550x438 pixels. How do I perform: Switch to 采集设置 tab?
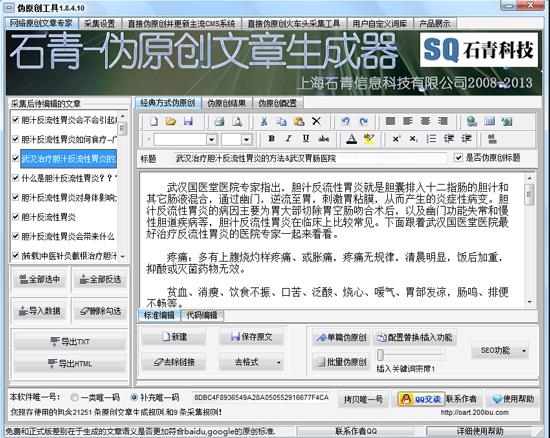[x=100, y=23]
